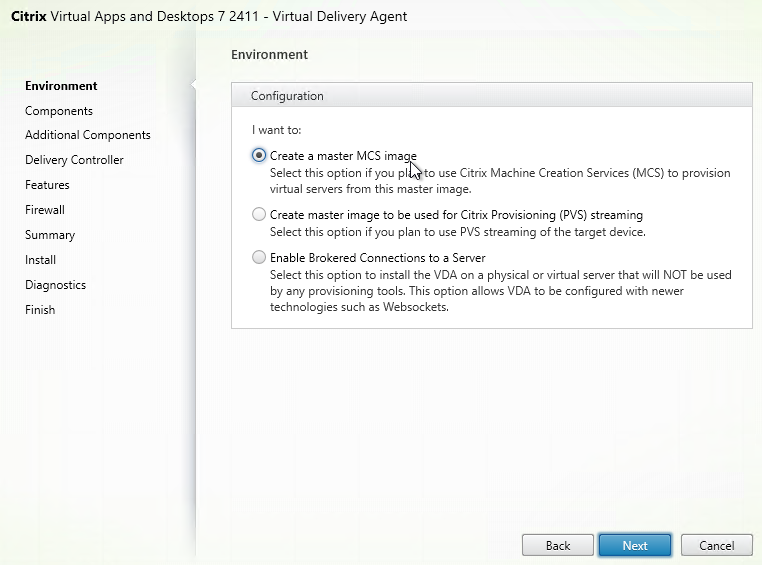Click the Create a master MCS image label

coord(343,156)
